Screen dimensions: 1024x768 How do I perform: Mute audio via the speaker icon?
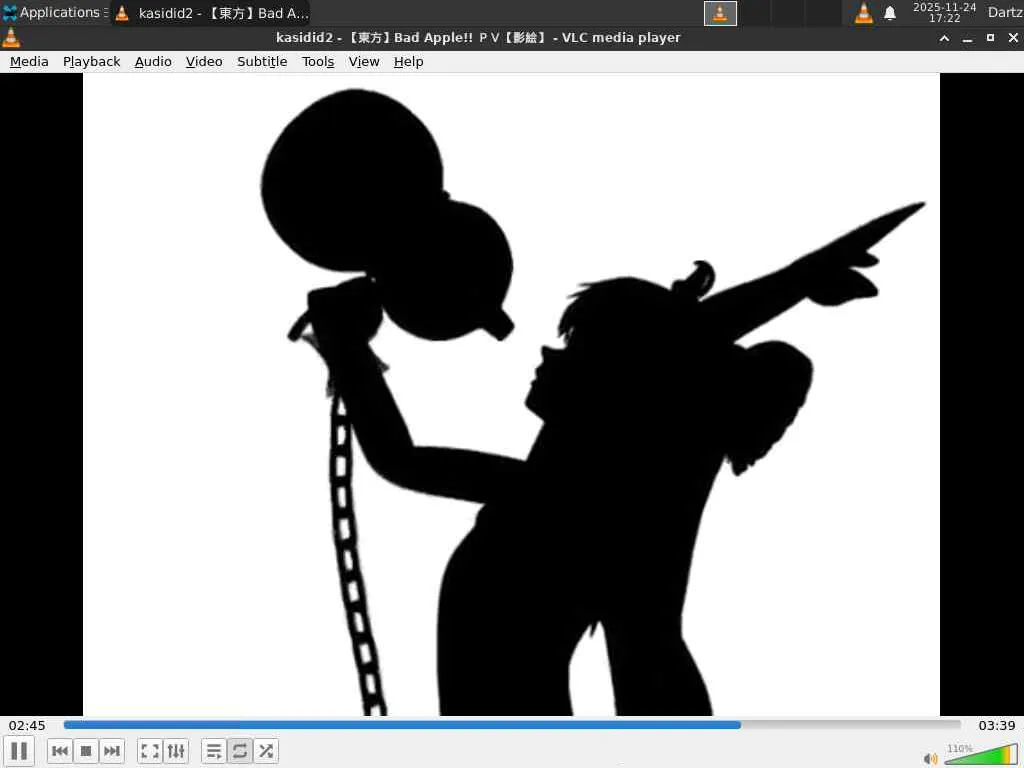click(931, 758)
